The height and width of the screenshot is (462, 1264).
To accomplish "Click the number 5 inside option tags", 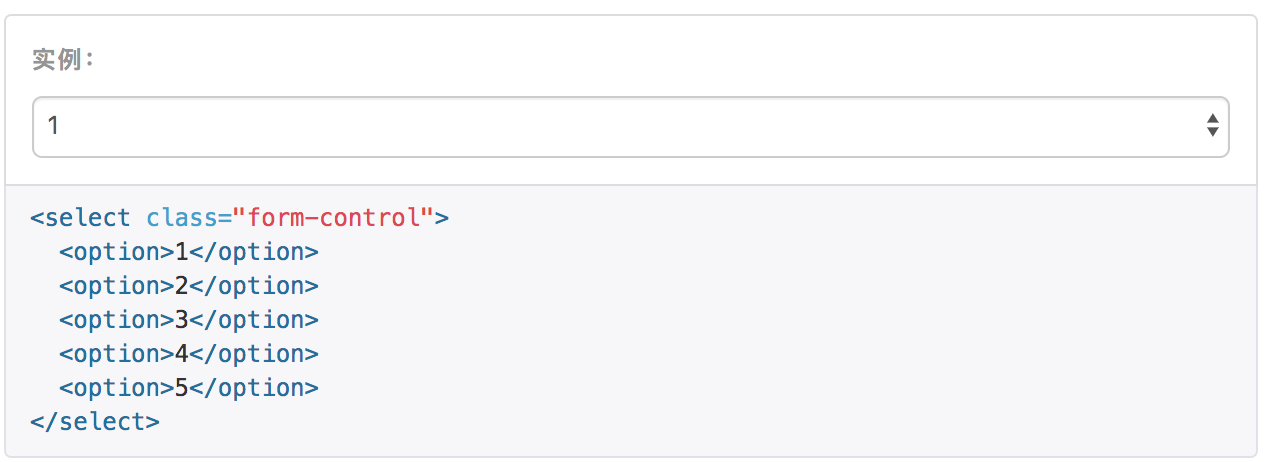I will 181,388.
